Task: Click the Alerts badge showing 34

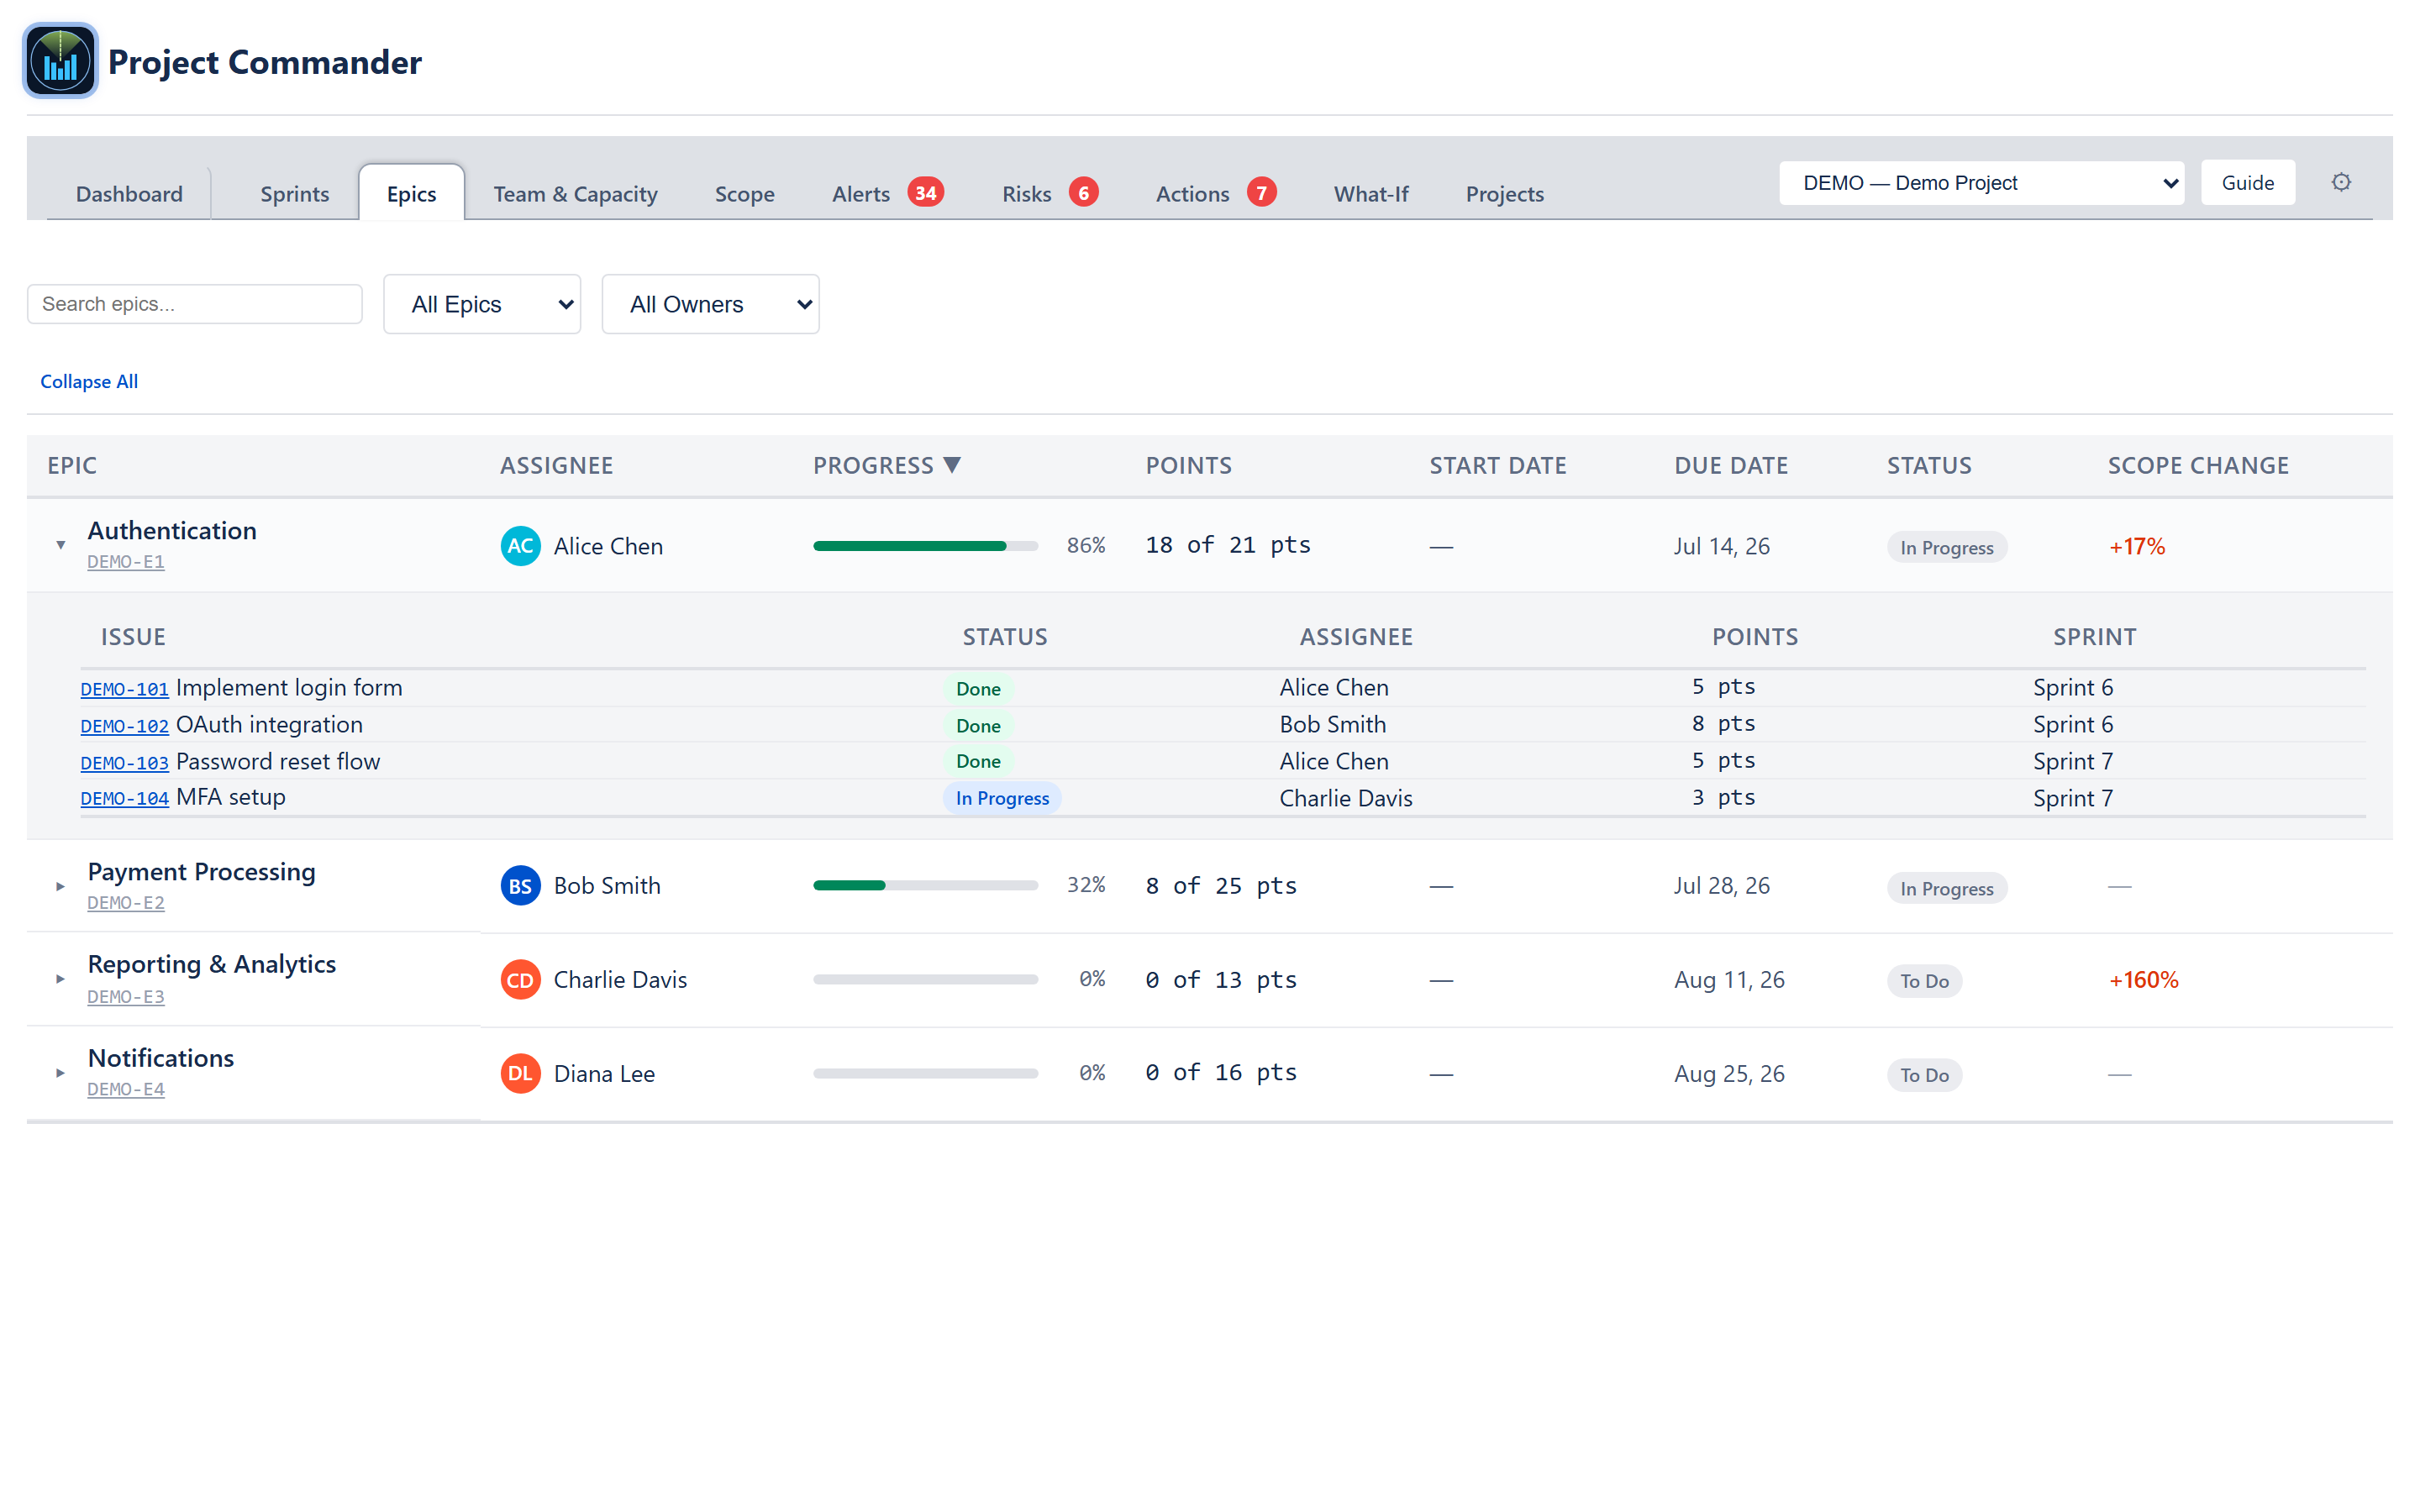Action: pos(925,192)
